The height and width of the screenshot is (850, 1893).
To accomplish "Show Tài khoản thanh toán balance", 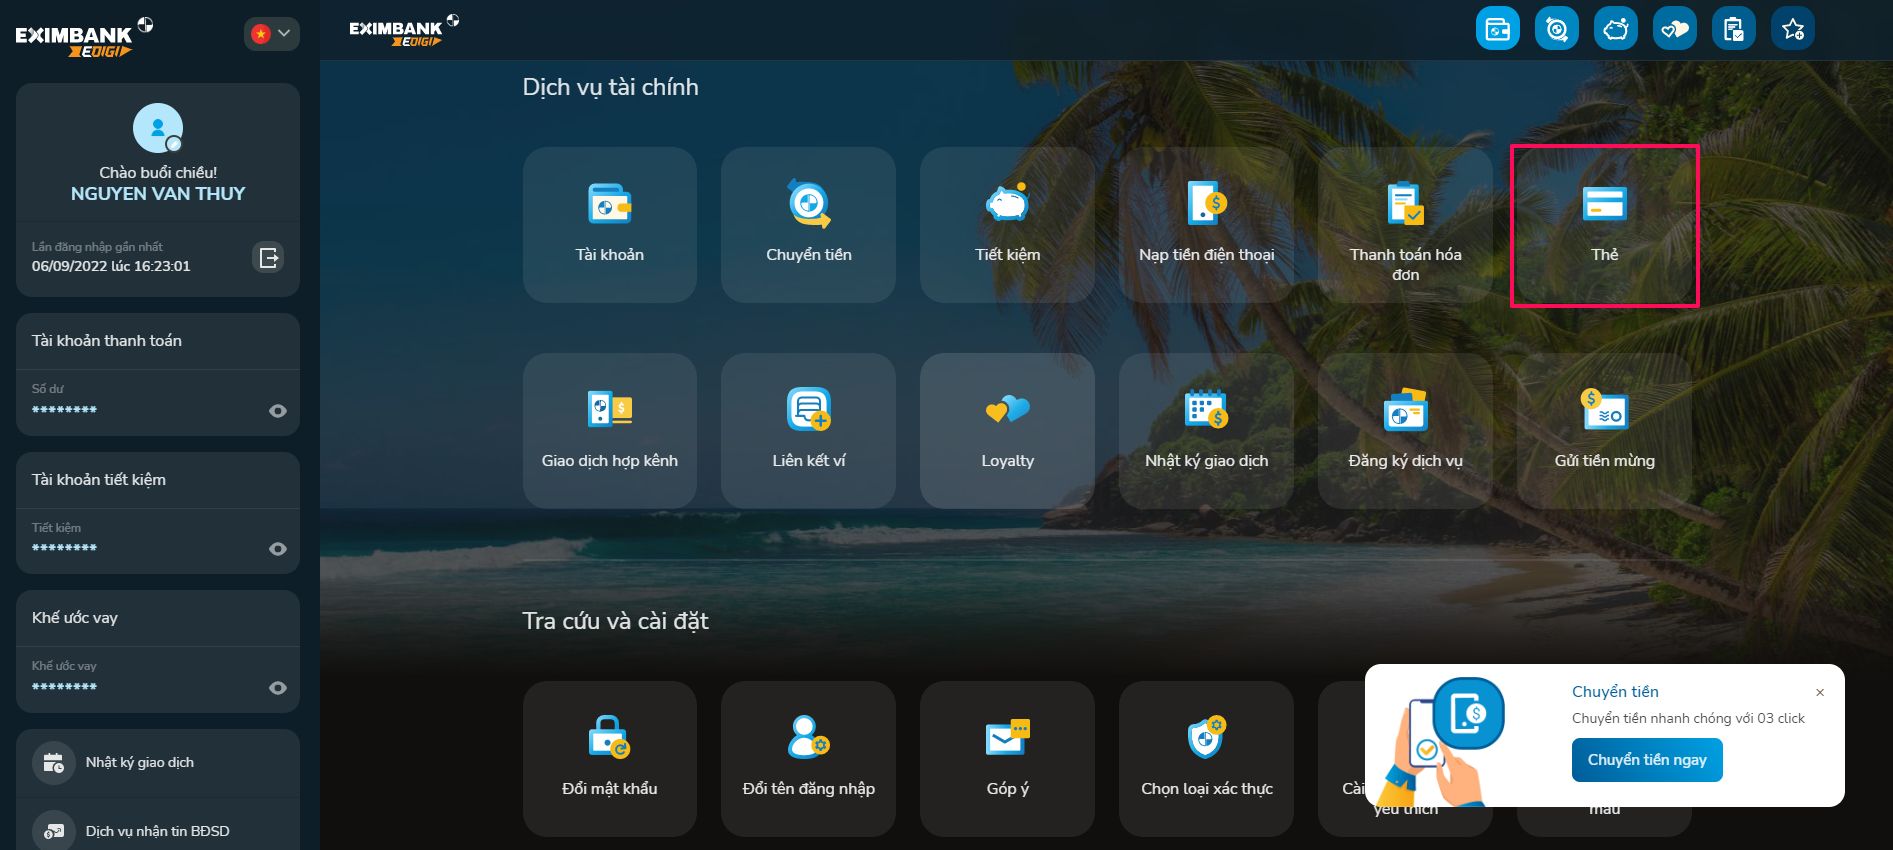I will (x=278, y=411).
